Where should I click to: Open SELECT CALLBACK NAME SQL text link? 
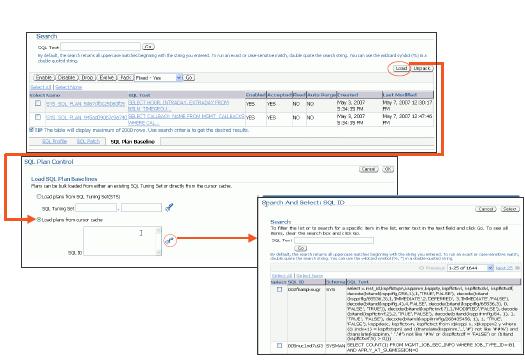pos(186,119)
